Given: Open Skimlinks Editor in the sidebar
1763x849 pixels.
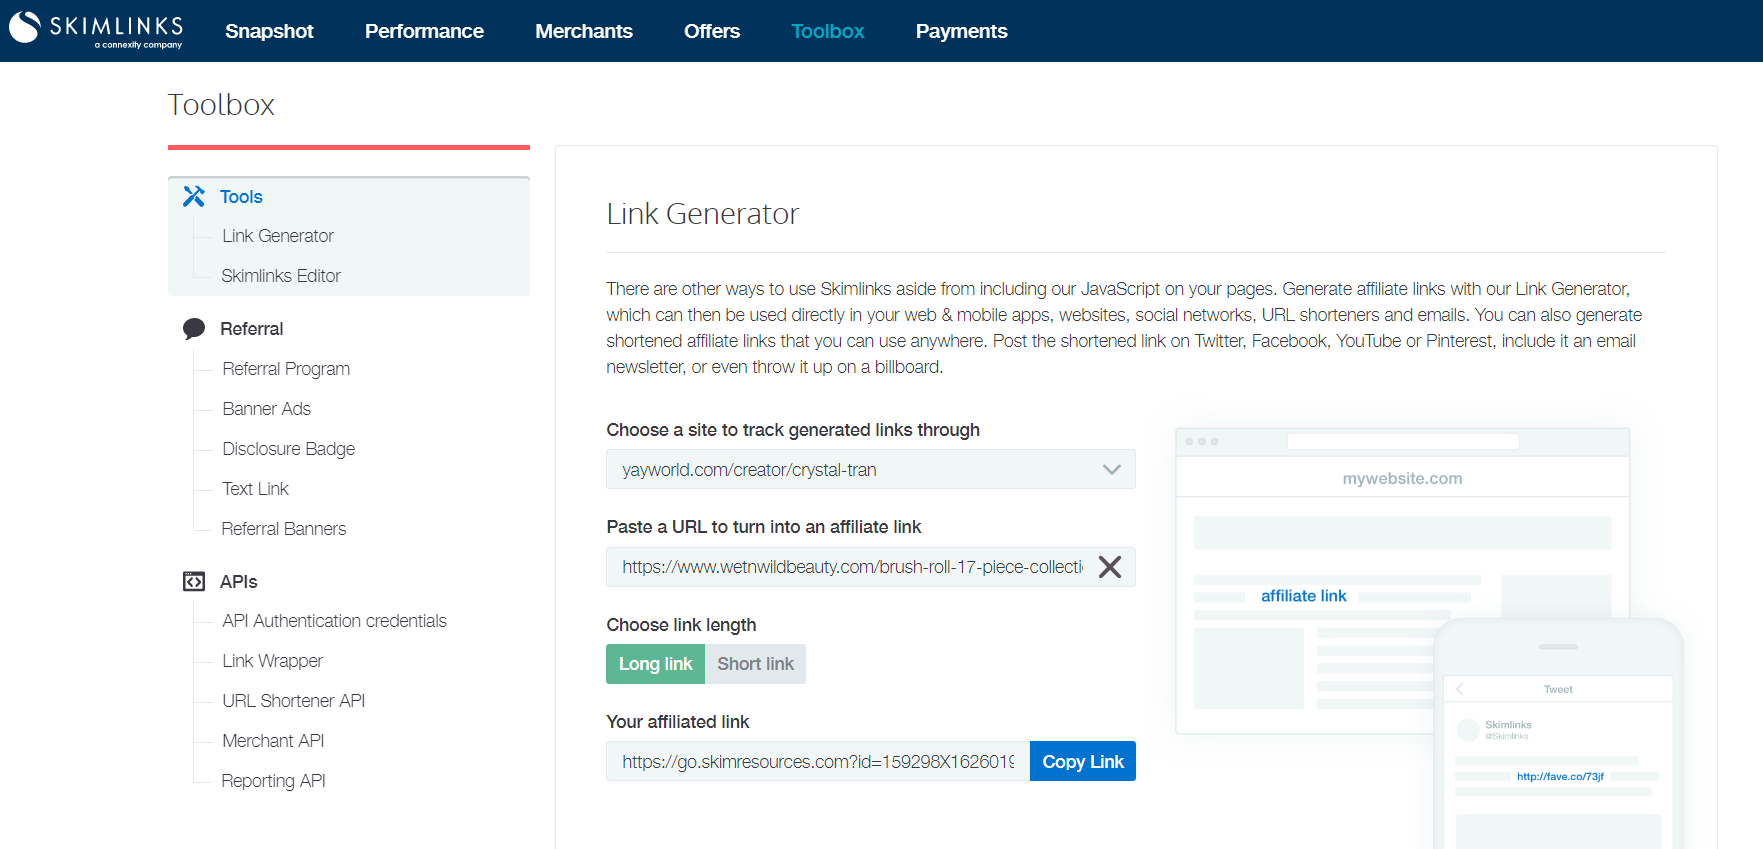Looking at the screenshot, I should pyautogui.click(x=281, y=276).
